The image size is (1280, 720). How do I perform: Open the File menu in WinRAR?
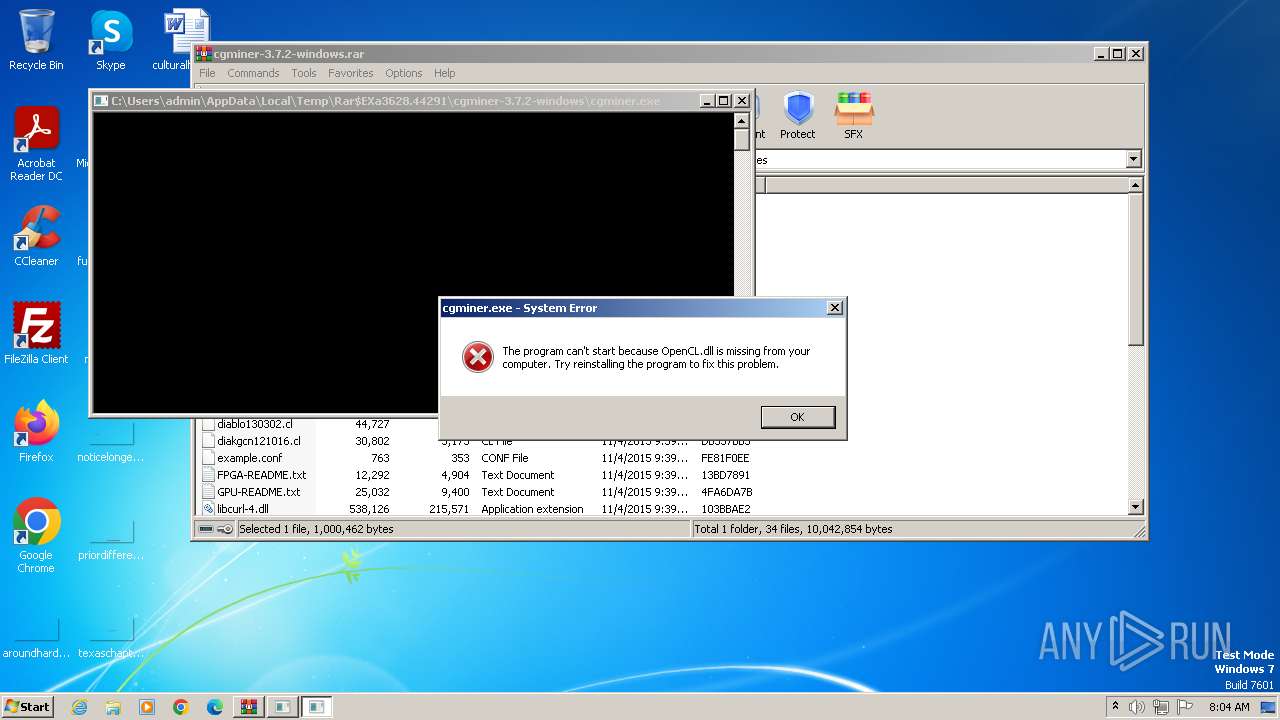pos(207,73)
